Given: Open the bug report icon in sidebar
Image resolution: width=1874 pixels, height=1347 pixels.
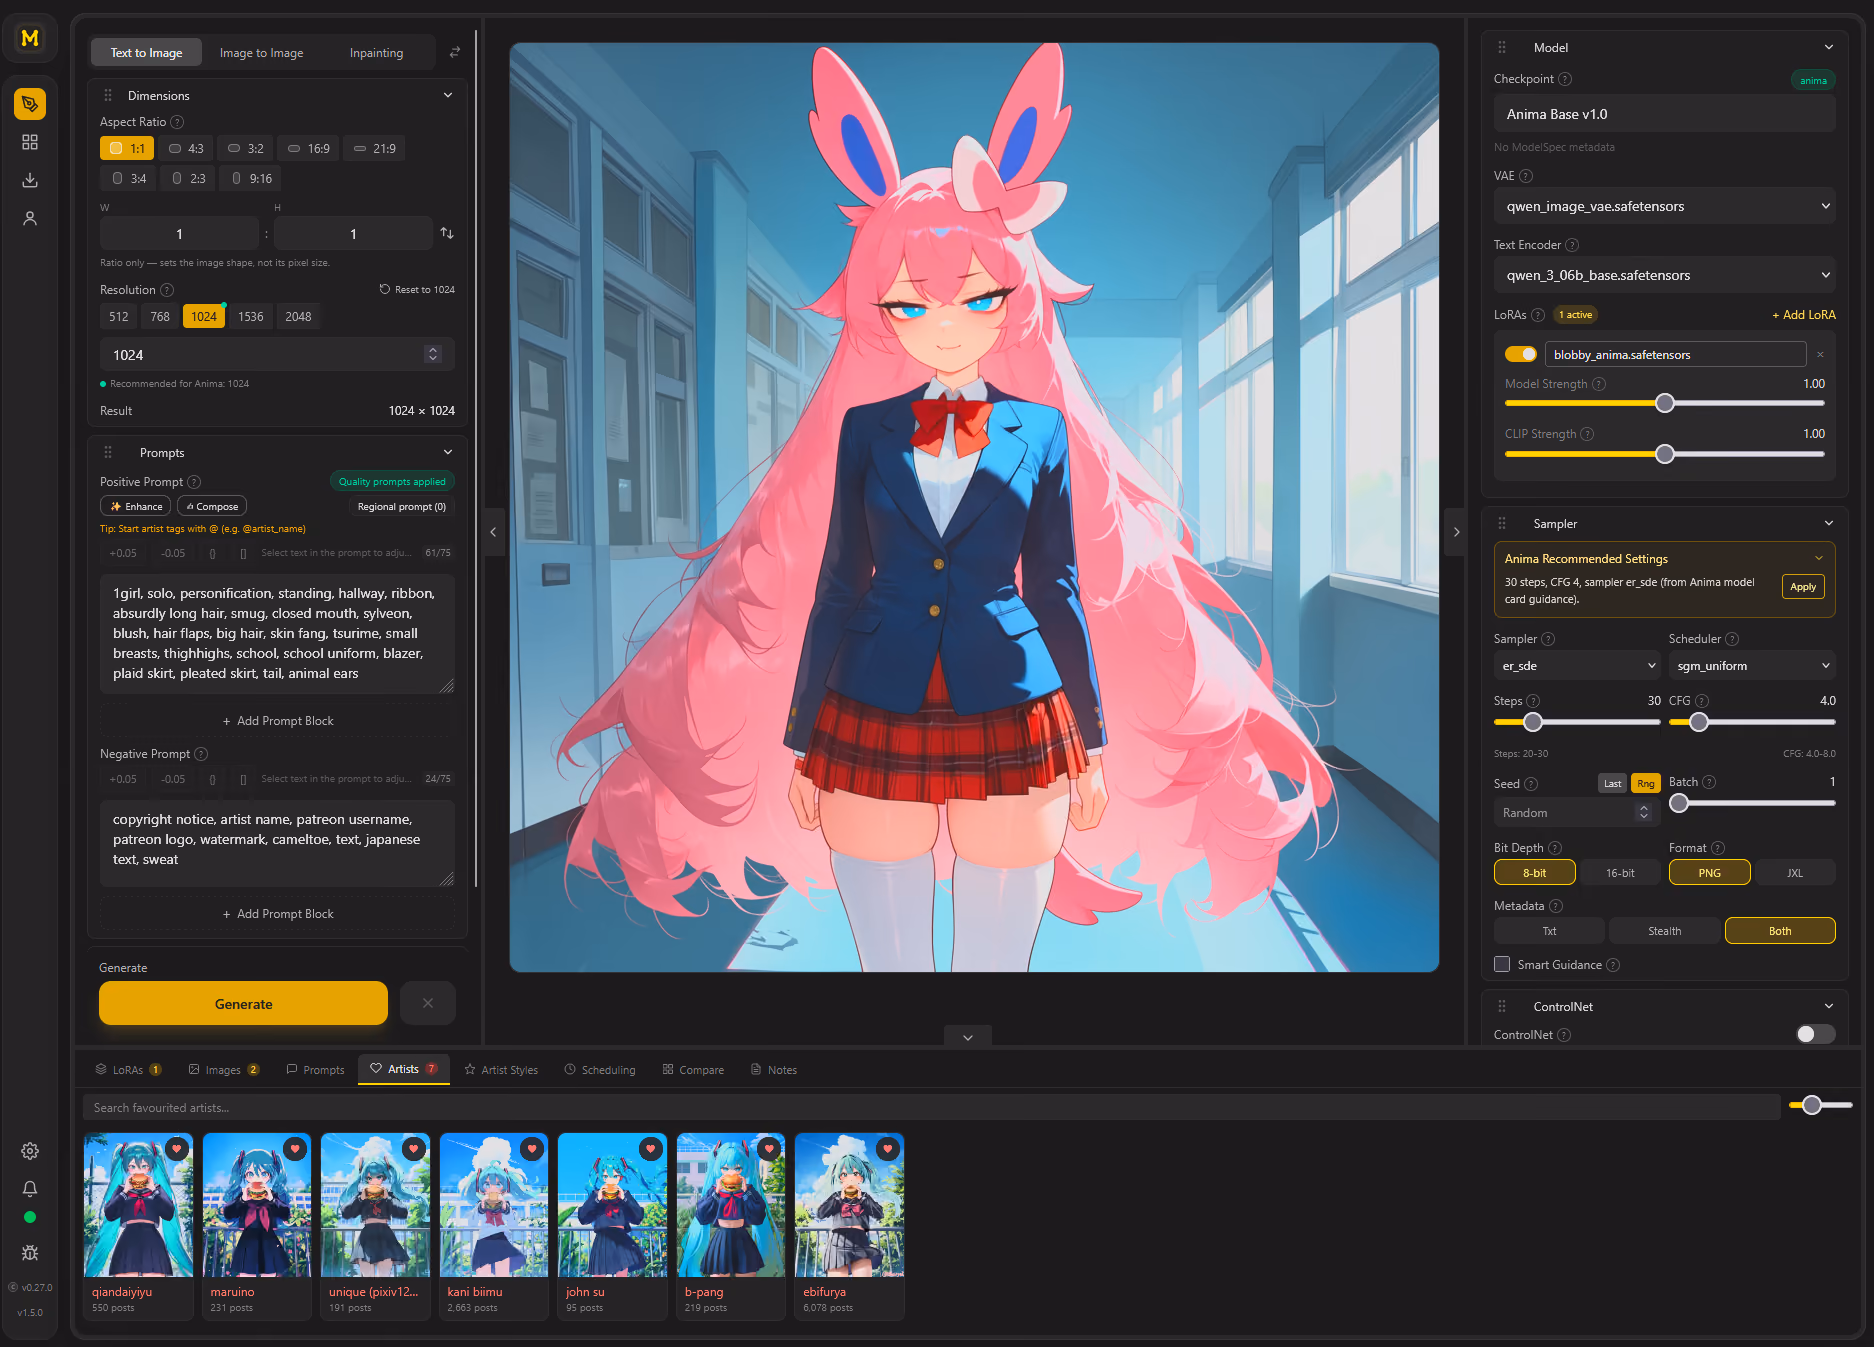Looking at the screenshot, I should [x=30, y=1253].
